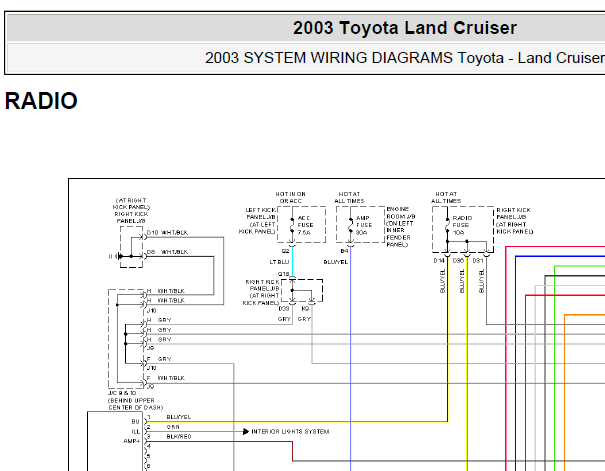605x471 pixels.
Task: Click "HOT AT ALL TIMES" above AMP fuse
Action: coord(349,198)
